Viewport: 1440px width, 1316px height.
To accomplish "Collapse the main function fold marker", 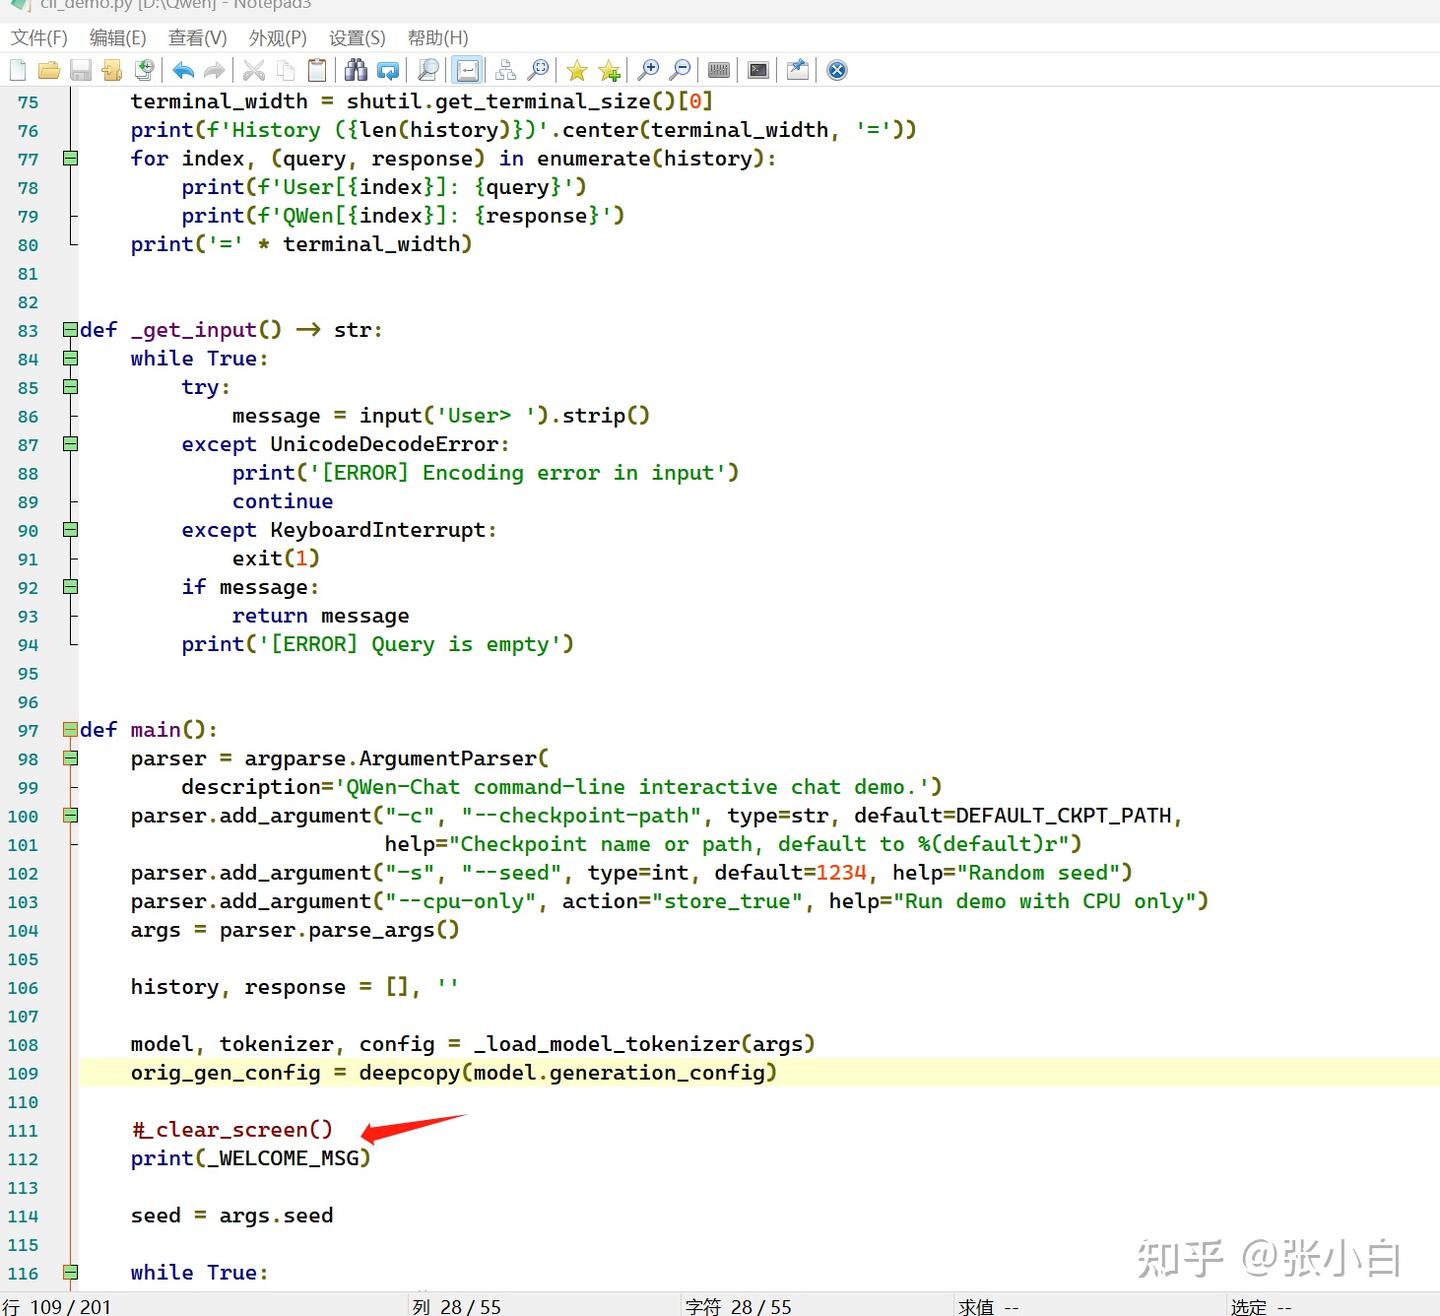I will 69,730.
